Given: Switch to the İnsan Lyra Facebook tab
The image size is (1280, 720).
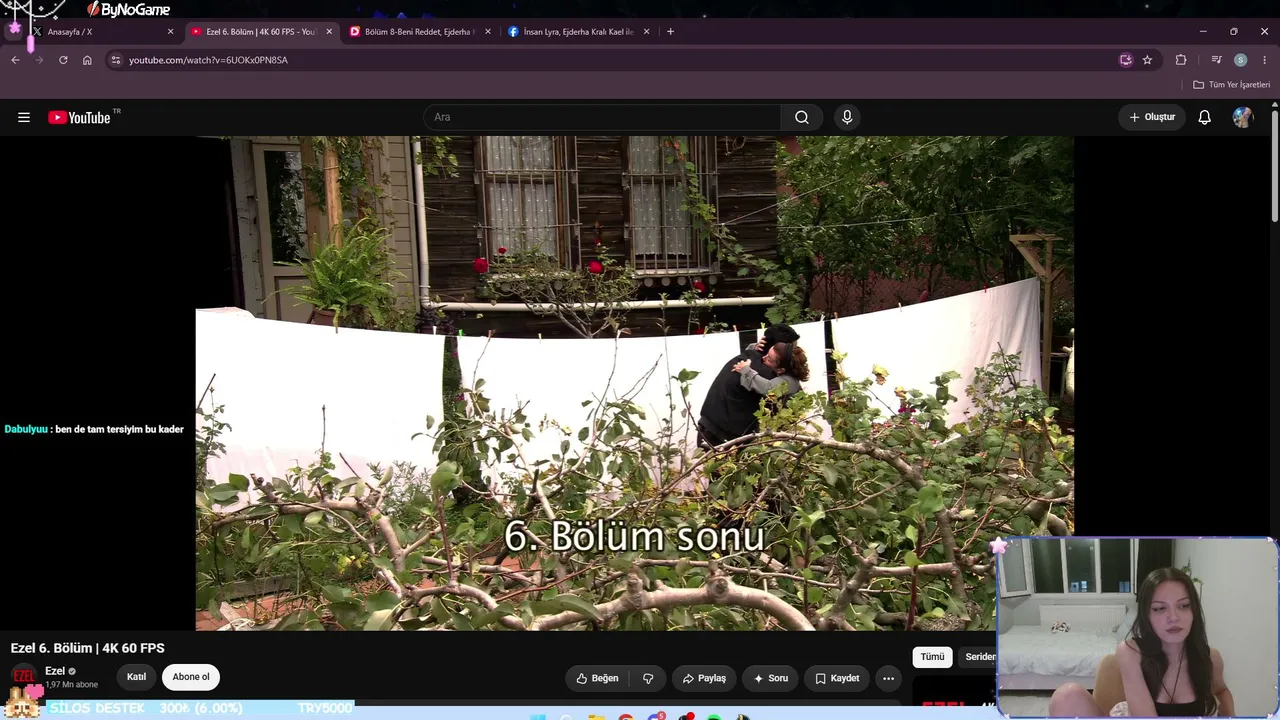Looking at the screenshot, I should click(579, 32).
